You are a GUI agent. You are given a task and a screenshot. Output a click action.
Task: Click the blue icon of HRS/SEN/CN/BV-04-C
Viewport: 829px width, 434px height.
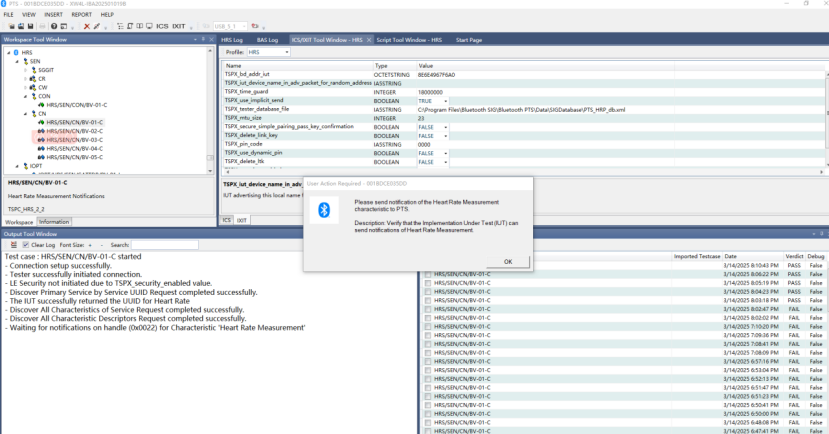(41, 149)
